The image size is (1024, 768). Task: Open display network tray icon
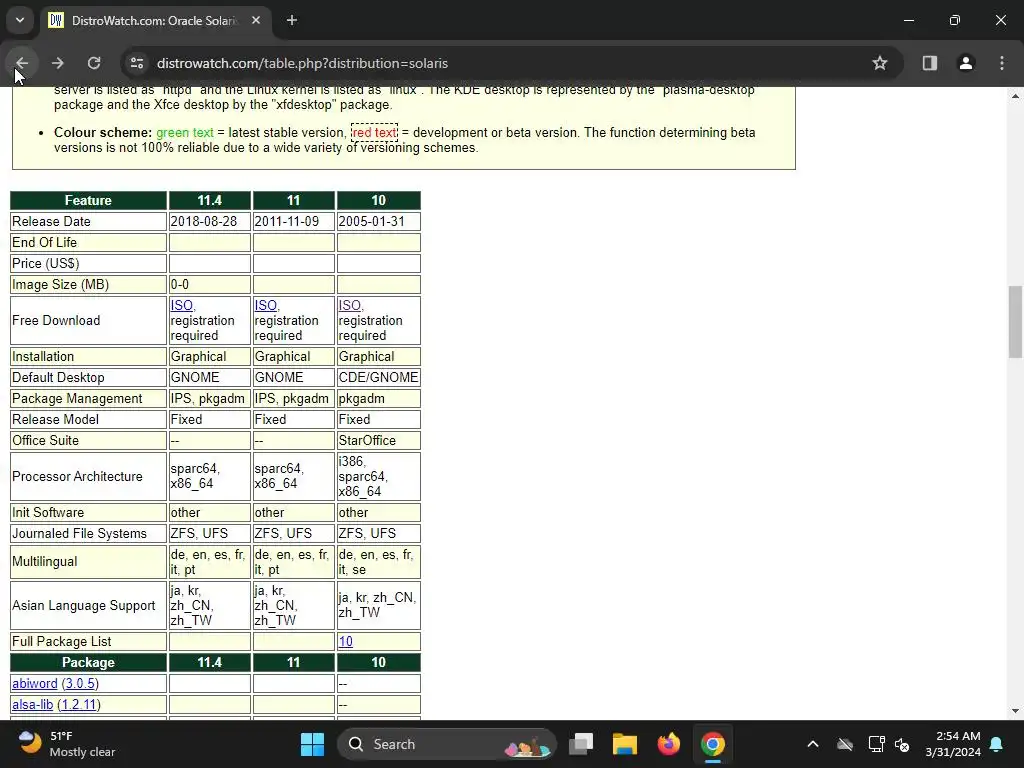[x=876, y=744]
